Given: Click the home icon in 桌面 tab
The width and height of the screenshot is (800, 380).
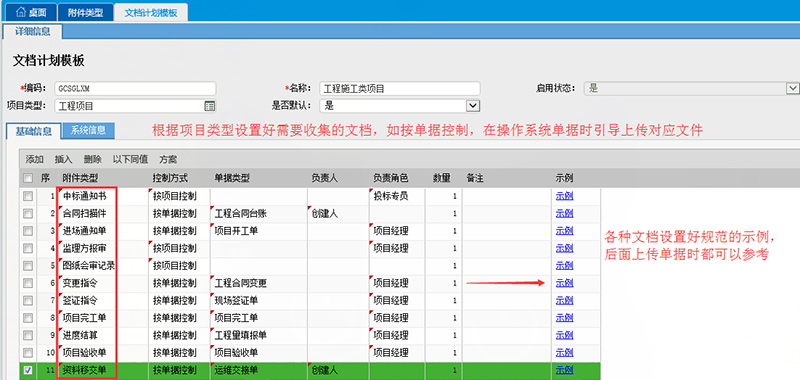Looking at the screenshot, I should (21, 13).
